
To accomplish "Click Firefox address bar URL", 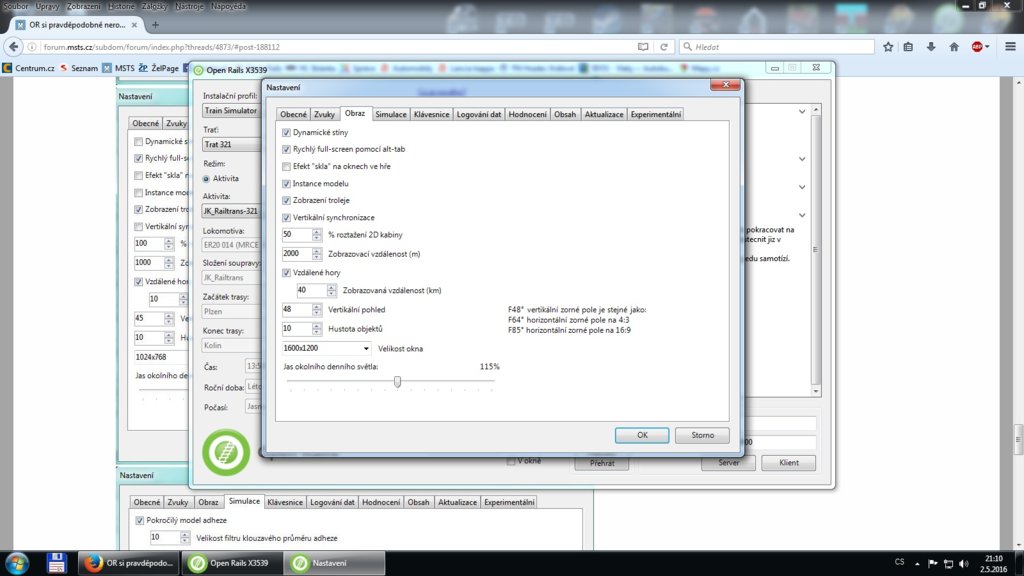I will pyautogui.click(x=161, y=47).
